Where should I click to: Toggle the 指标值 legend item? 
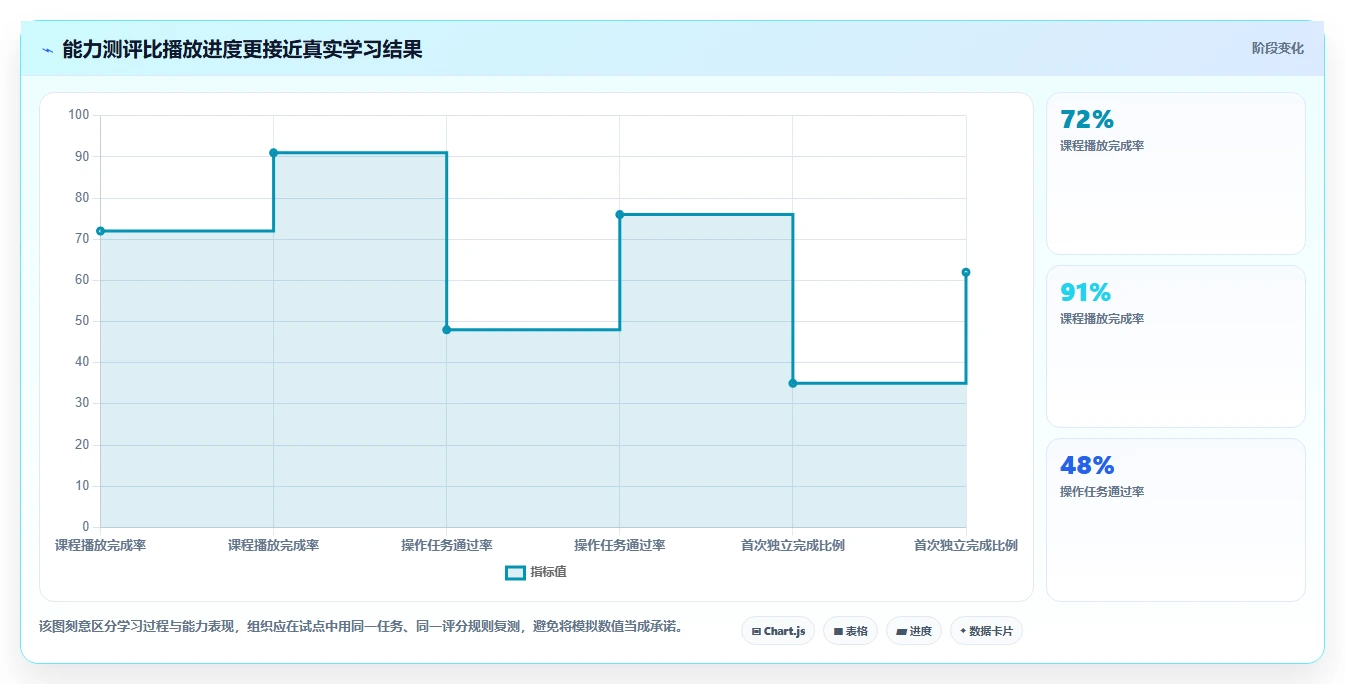[x=536, y=572]
